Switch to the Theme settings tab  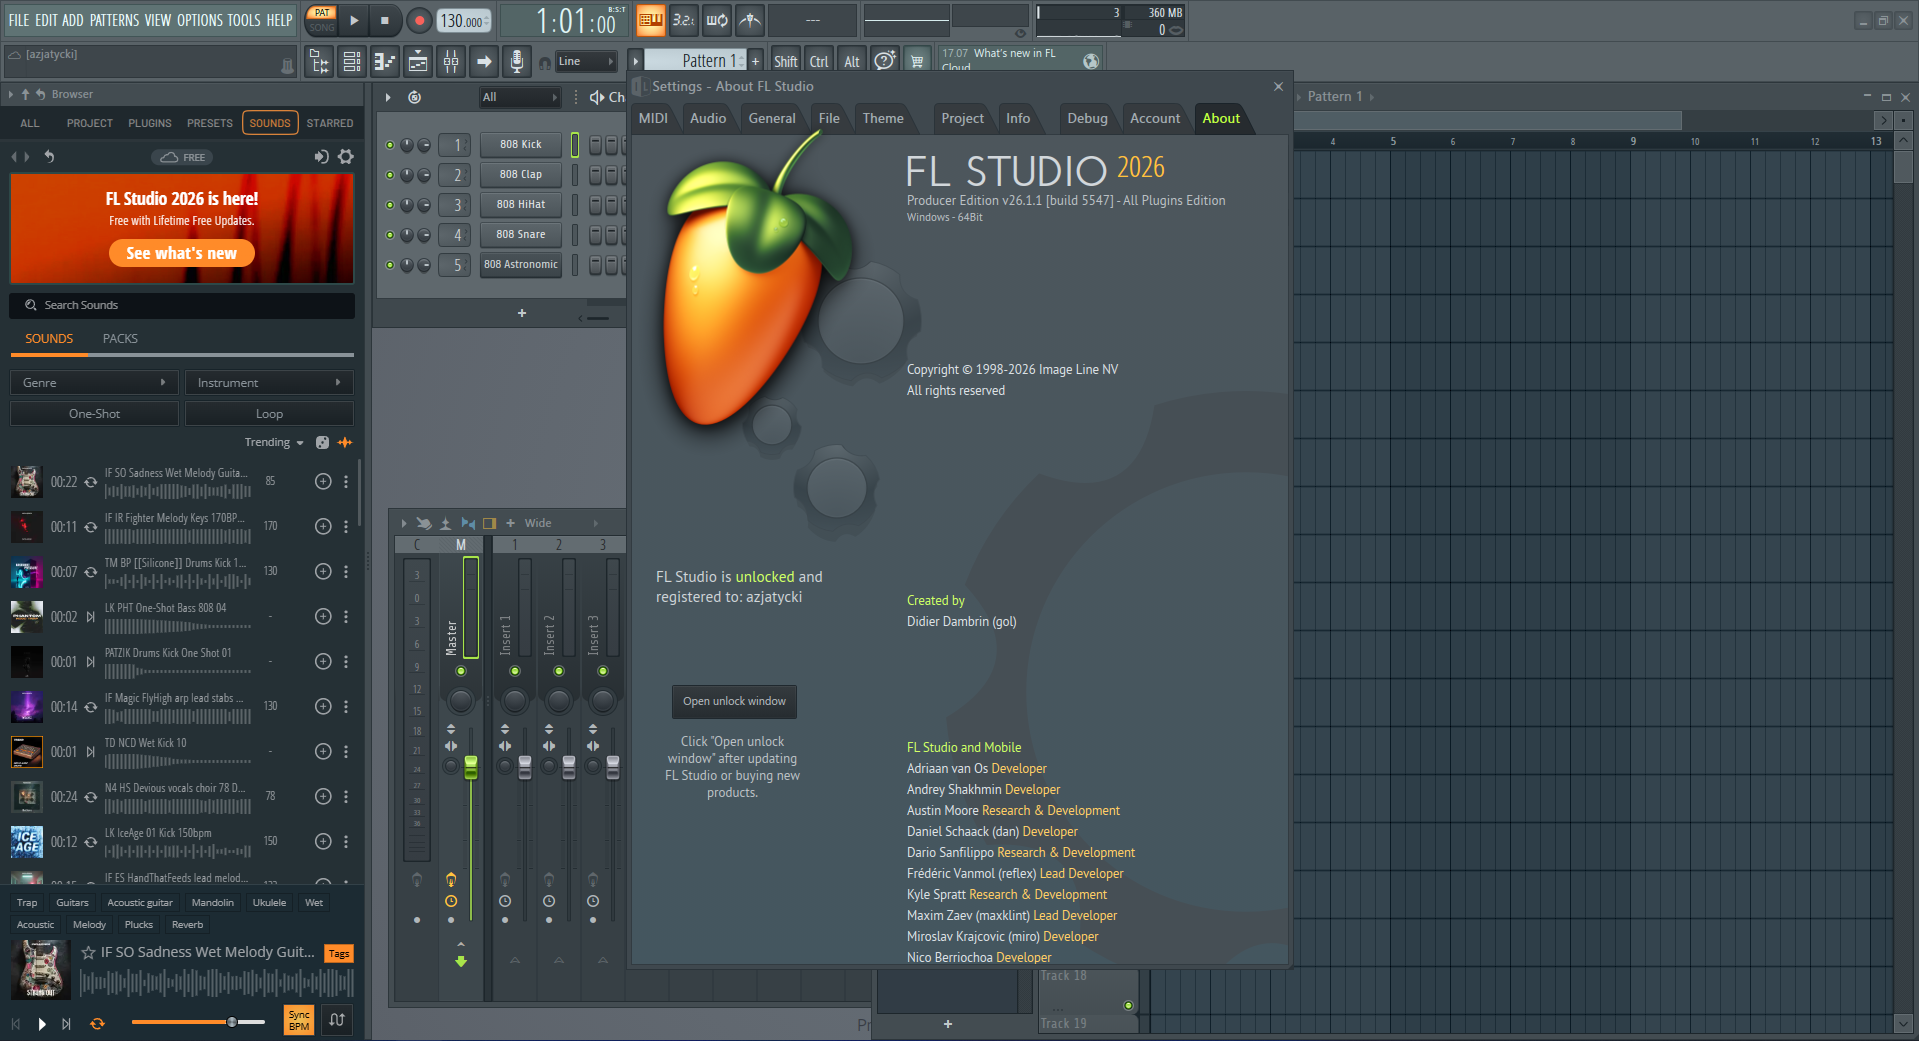pos(883,118)
